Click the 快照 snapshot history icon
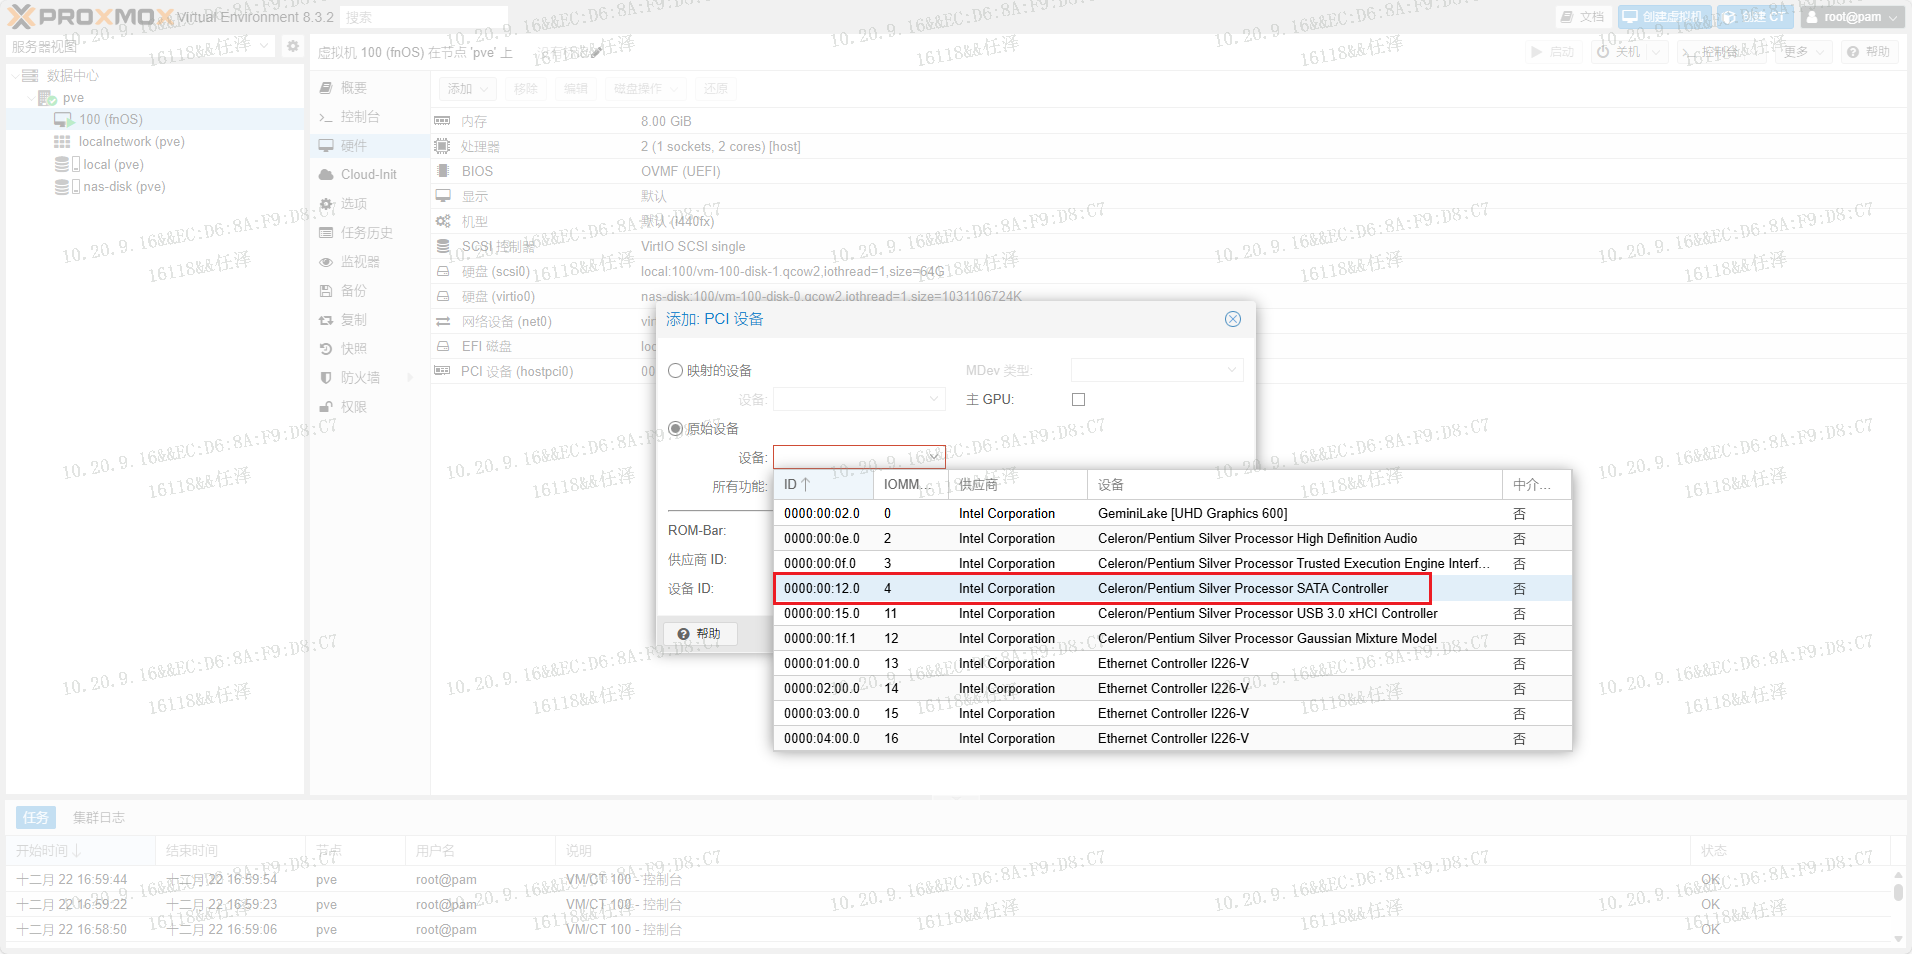The height and width of the screenshot is (954, 1912). pos(326,349)
